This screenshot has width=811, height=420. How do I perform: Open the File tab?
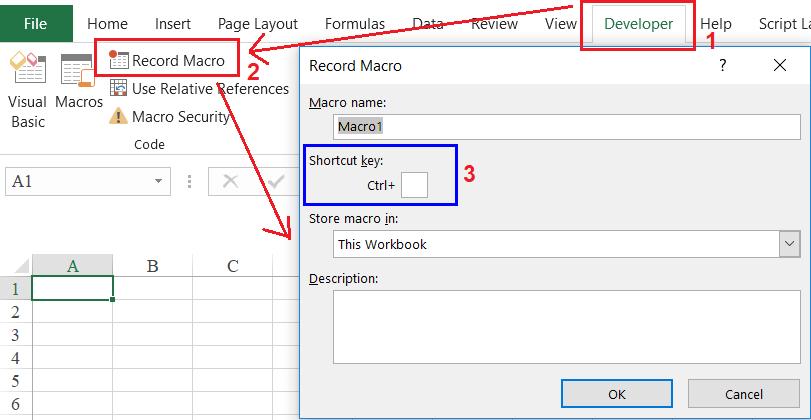pos(36,24)
